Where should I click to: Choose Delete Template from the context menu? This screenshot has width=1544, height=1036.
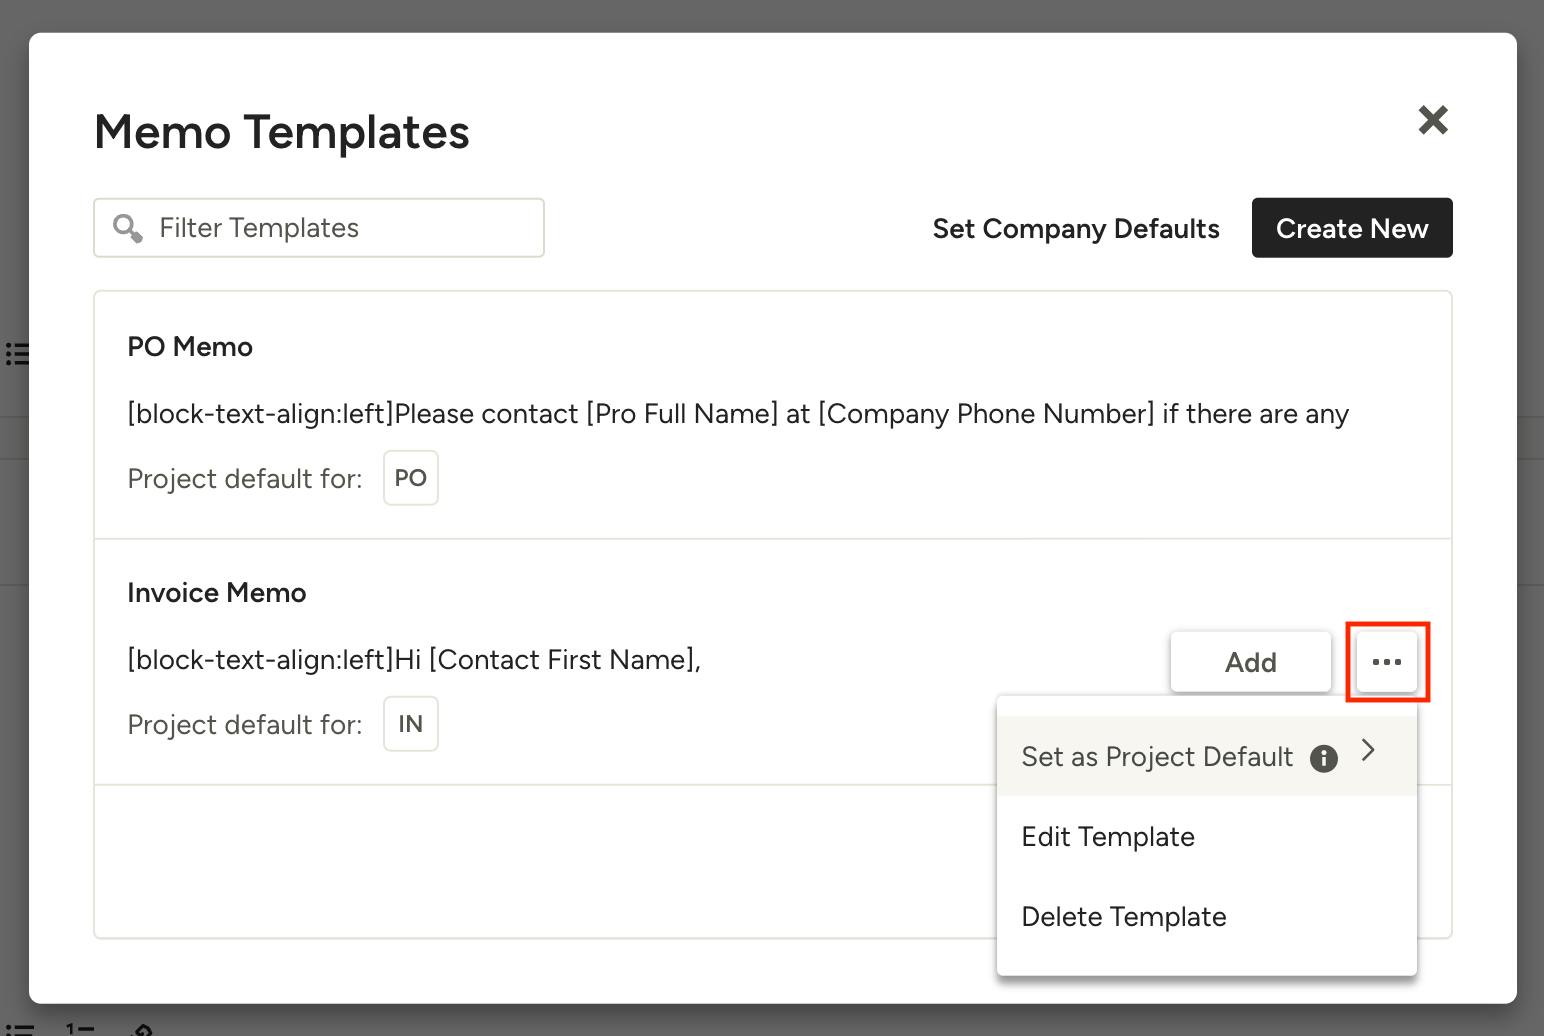(1123, 916)
